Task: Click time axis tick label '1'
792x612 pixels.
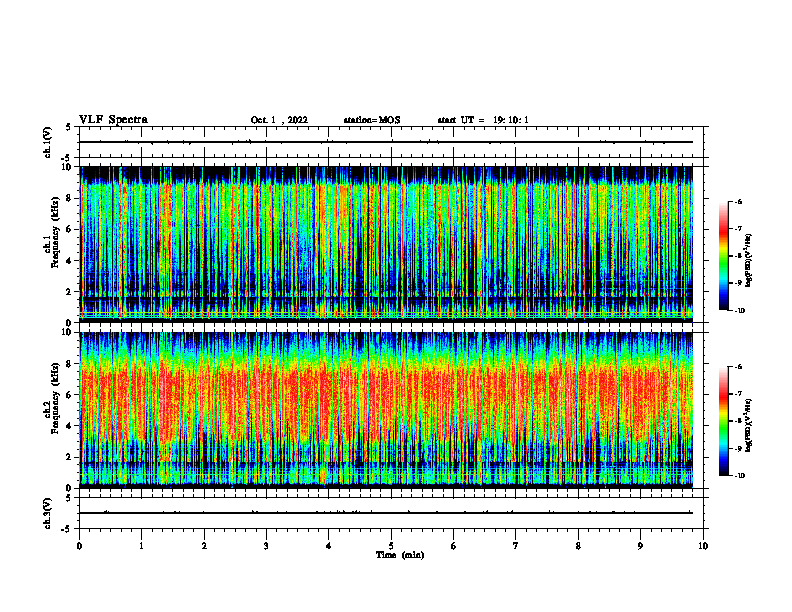Action: [142, 546]
